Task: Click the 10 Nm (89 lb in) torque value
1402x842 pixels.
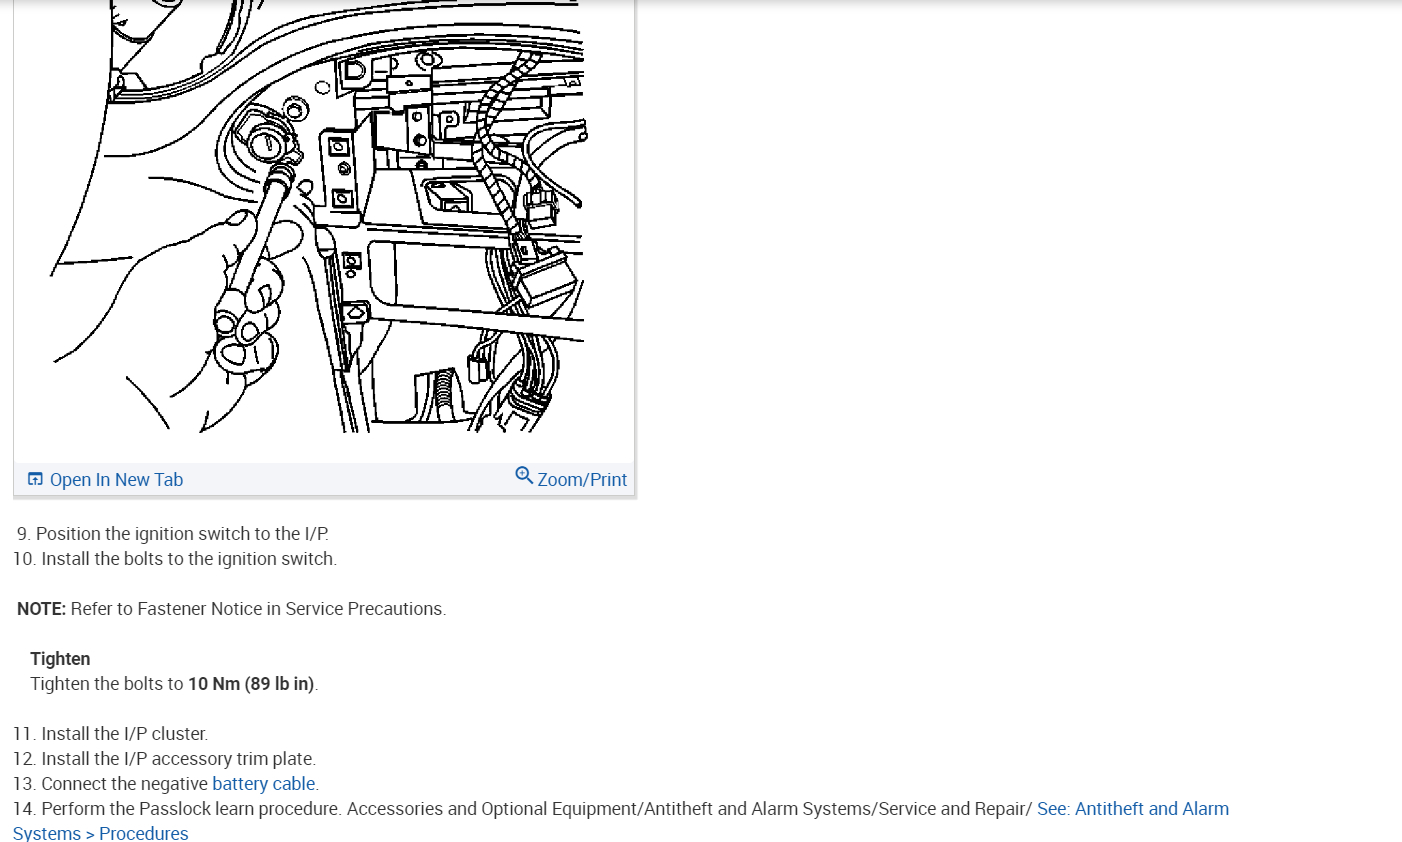Action: coord(251,684)
